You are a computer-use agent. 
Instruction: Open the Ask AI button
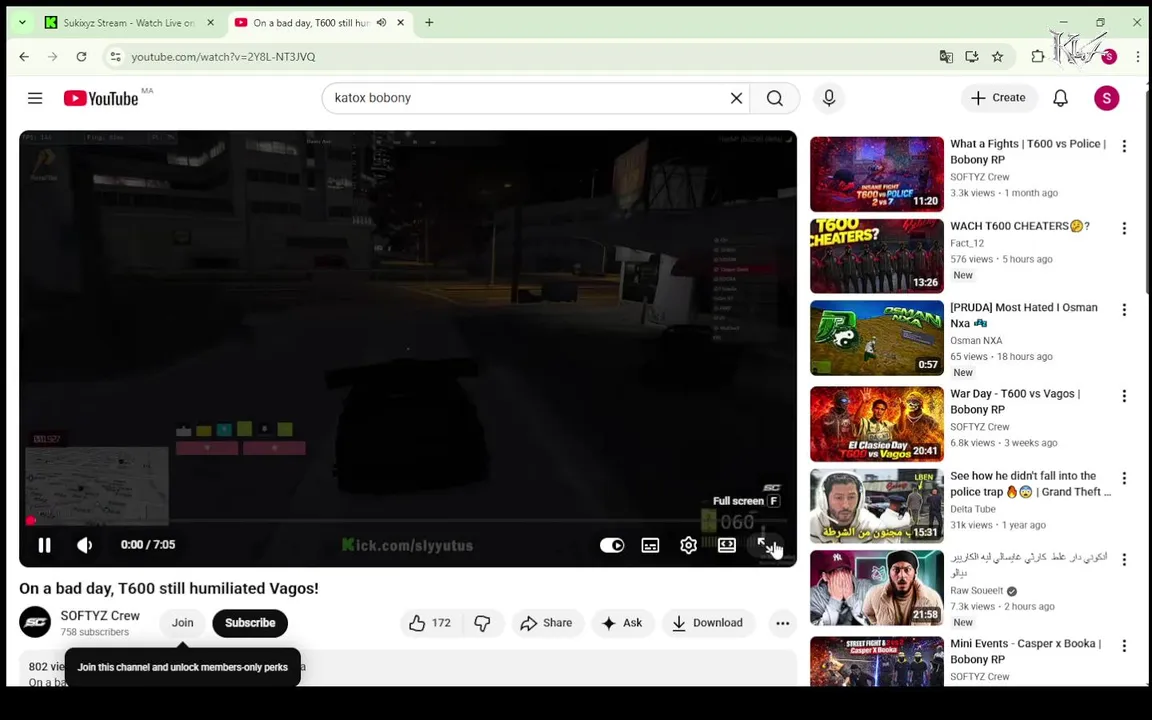622,623
